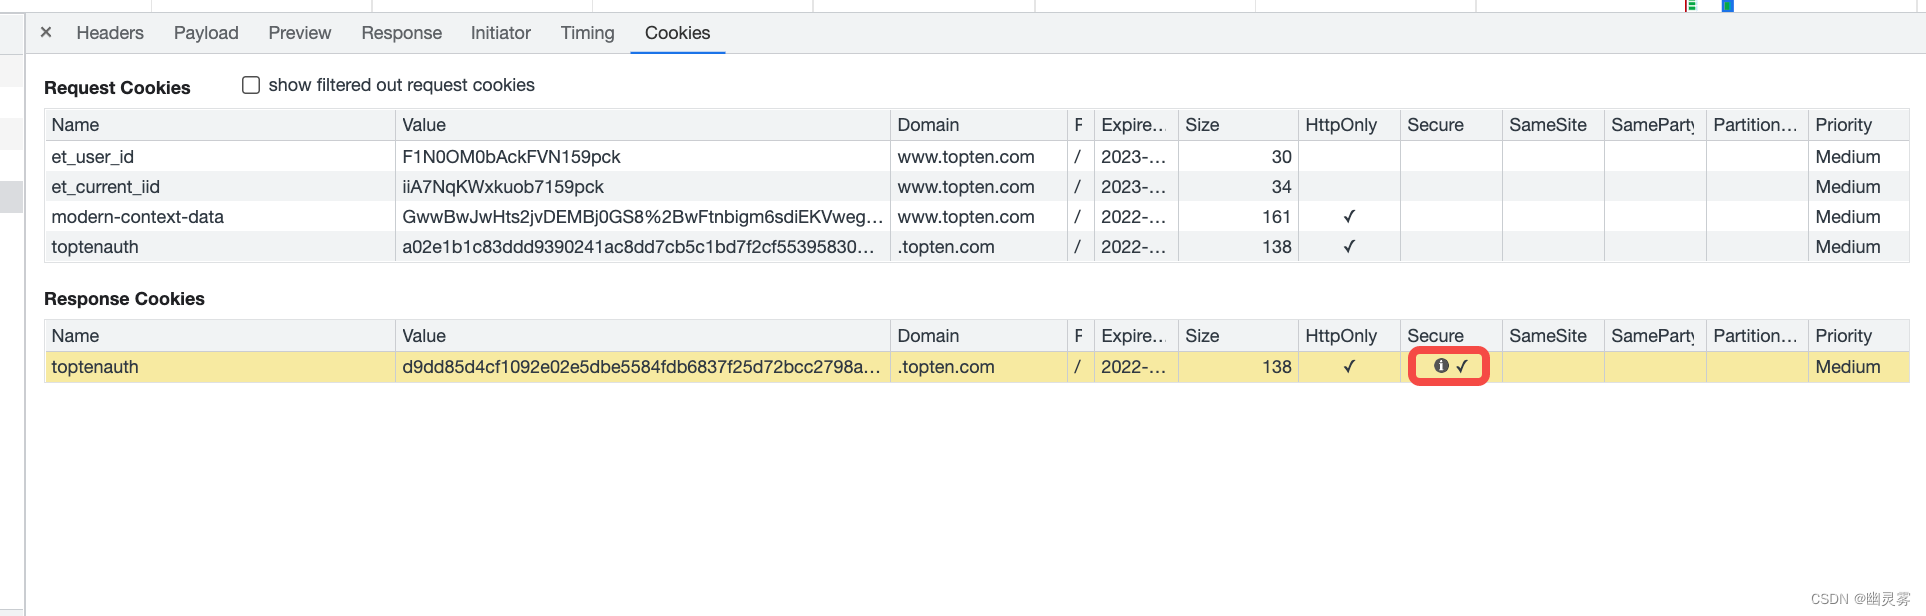Screen dimensions: 1926x616
Task: Click .topten.com domain in response cookie
Action: [946, 367]
